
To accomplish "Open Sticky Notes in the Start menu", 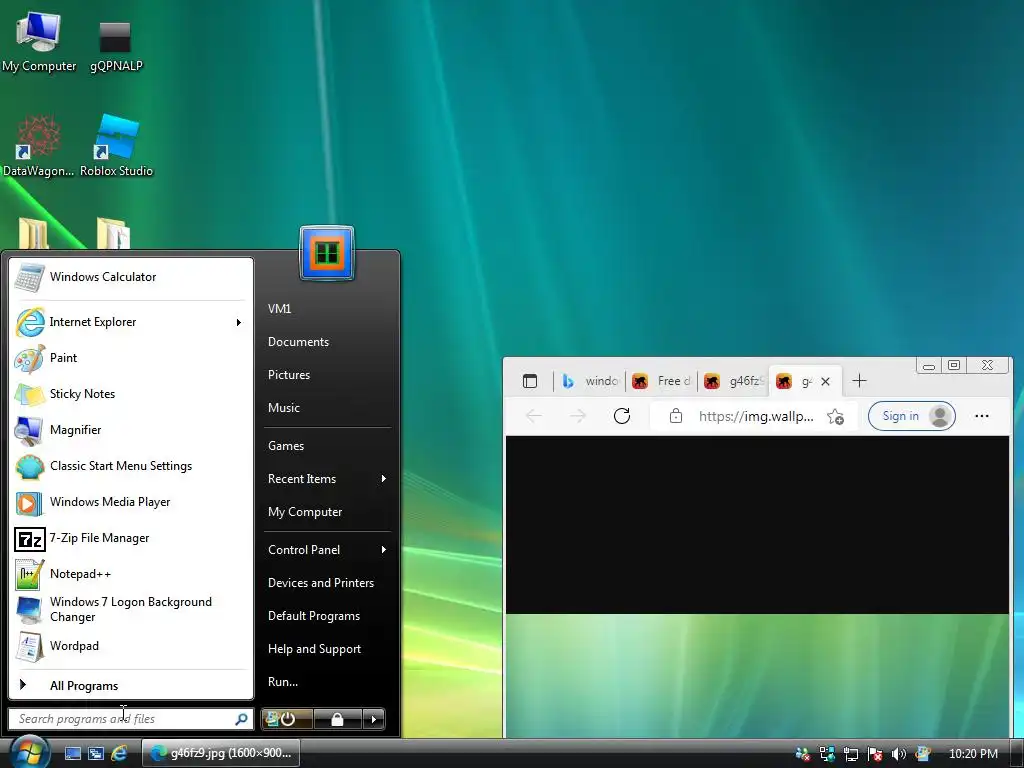I will click(x=131, y=394).
